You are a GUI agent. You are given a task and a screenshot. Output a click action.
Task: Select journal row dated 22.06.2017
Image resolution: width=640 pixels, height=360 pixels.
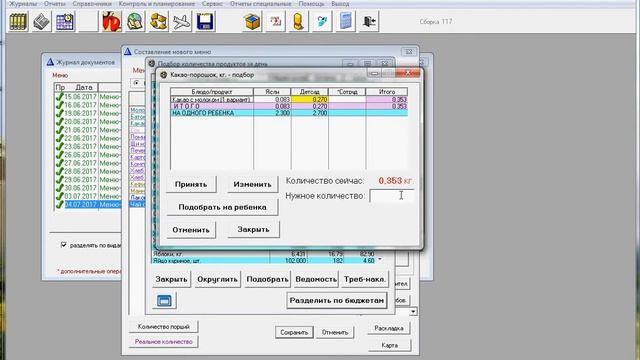(88, 138)
